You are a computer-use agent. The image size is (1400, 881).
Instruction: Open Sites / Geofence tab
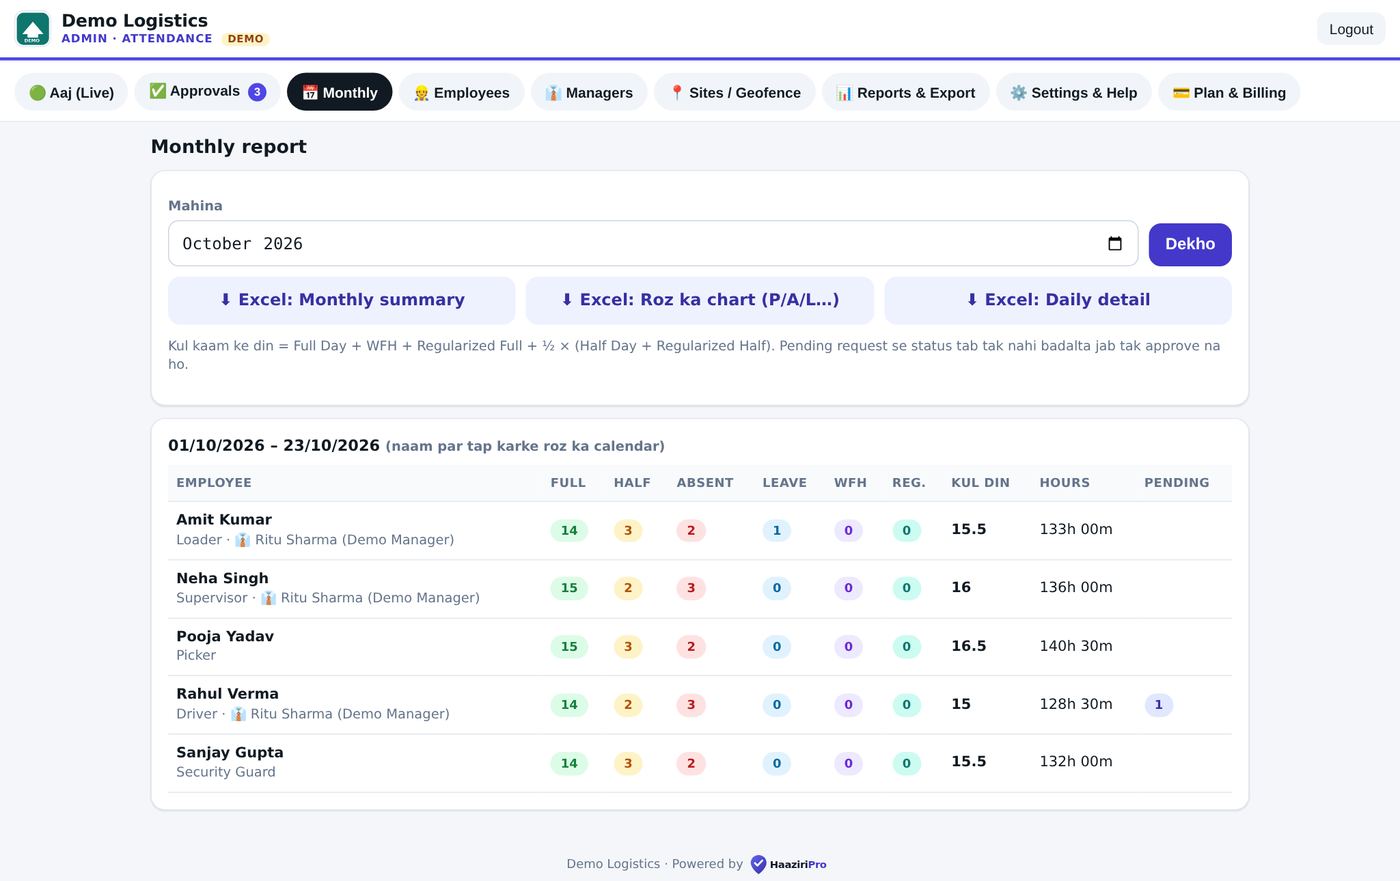pyautogui.click(x=735, y=92)
